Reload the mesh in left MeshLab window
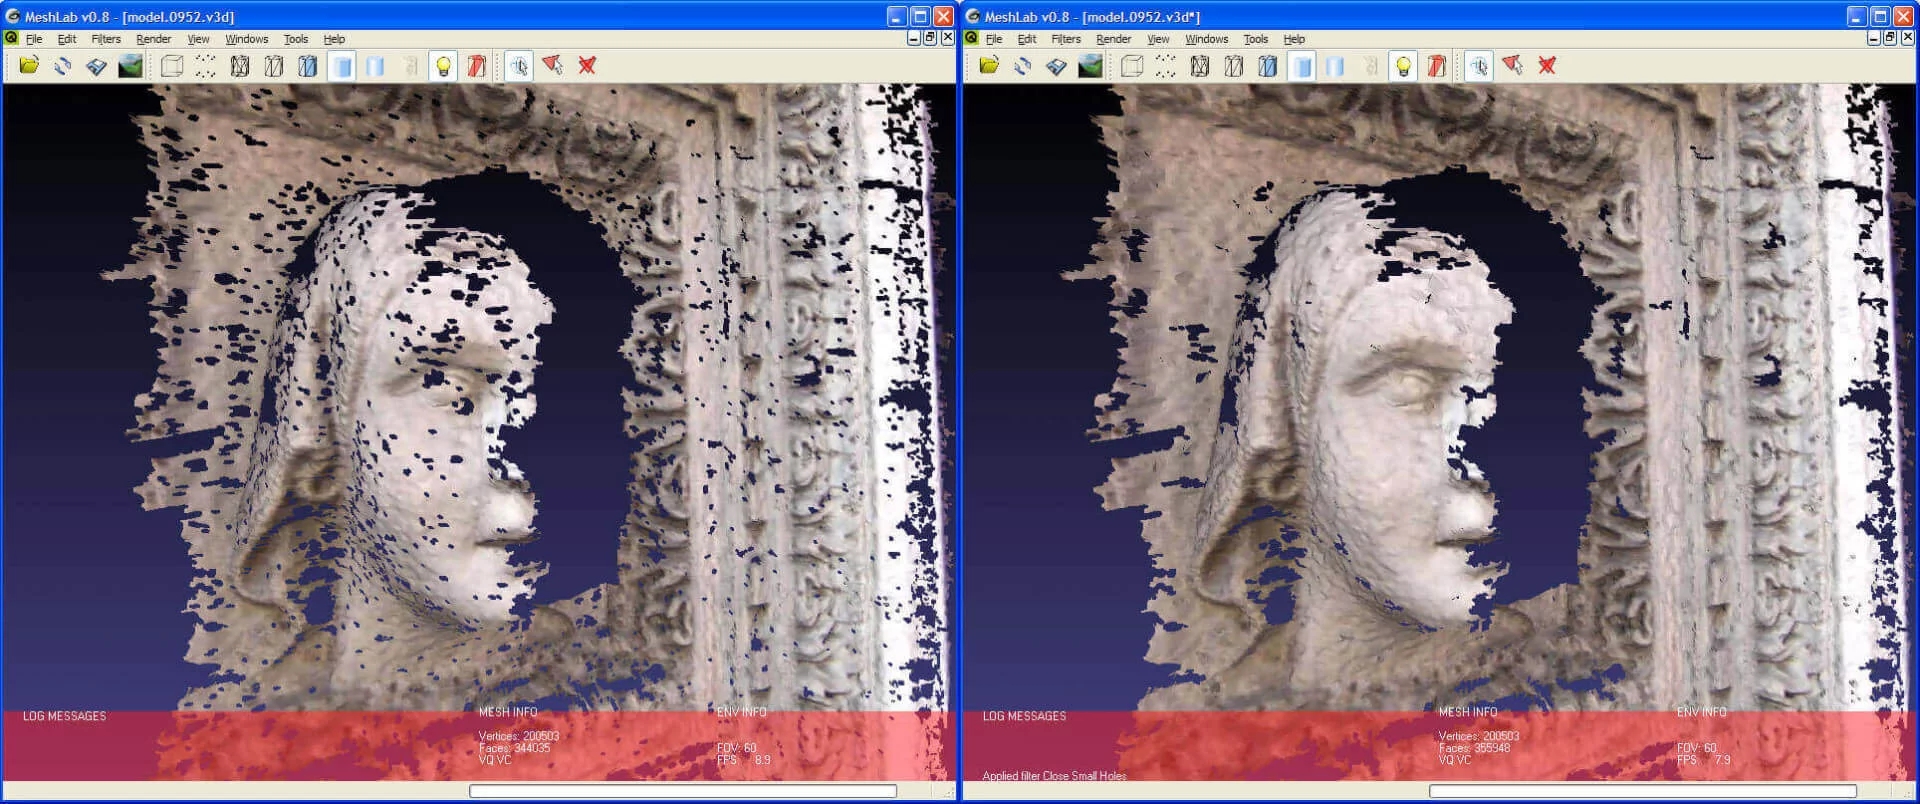 pyautogui.click(x=63, y=66)
